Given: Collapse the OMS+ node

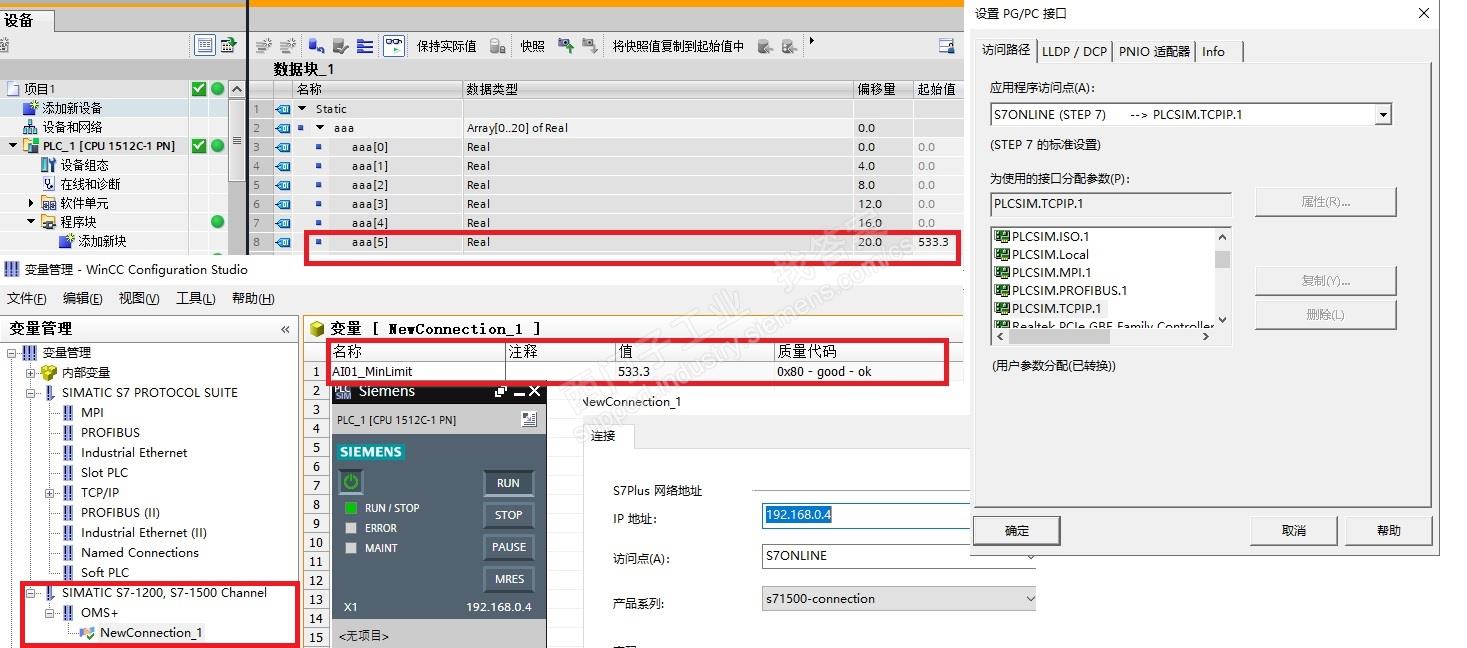Looking at the screenshot, I should pos(49,613).
